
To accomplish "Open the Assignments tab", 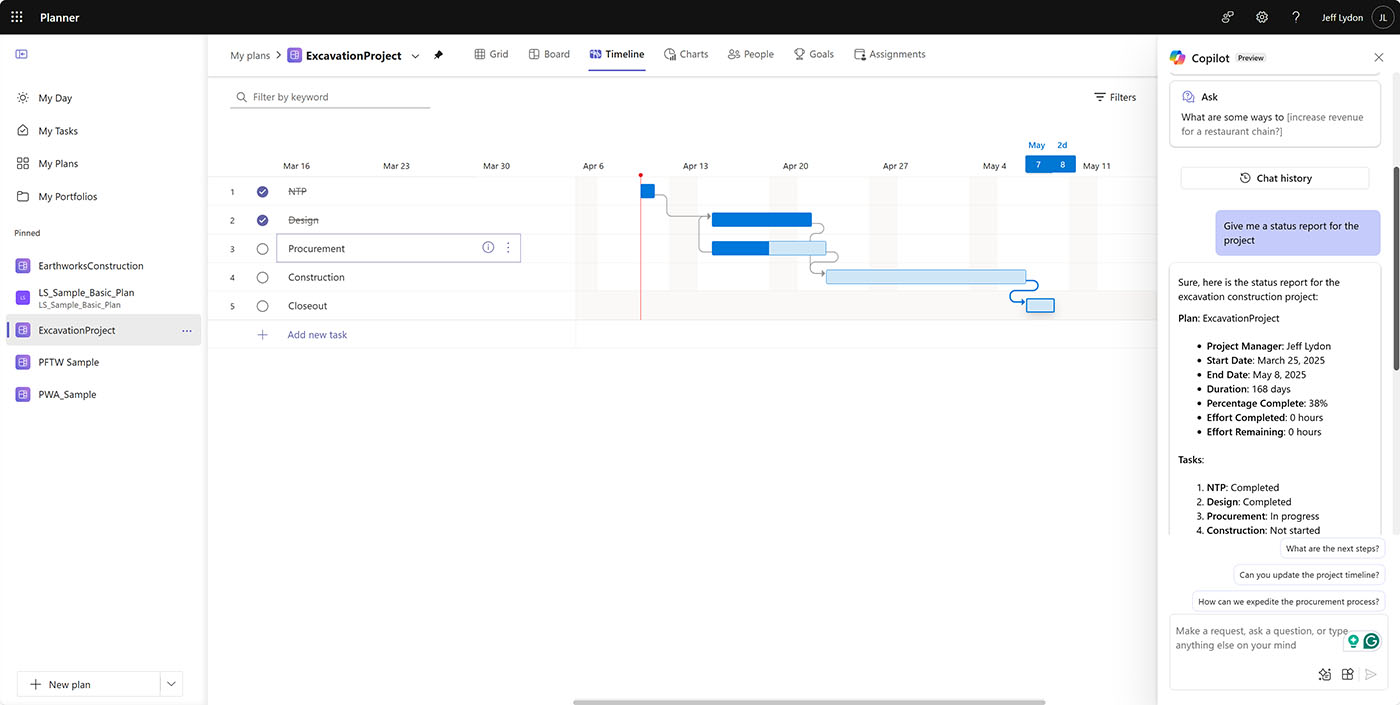I will coord(890,54).
